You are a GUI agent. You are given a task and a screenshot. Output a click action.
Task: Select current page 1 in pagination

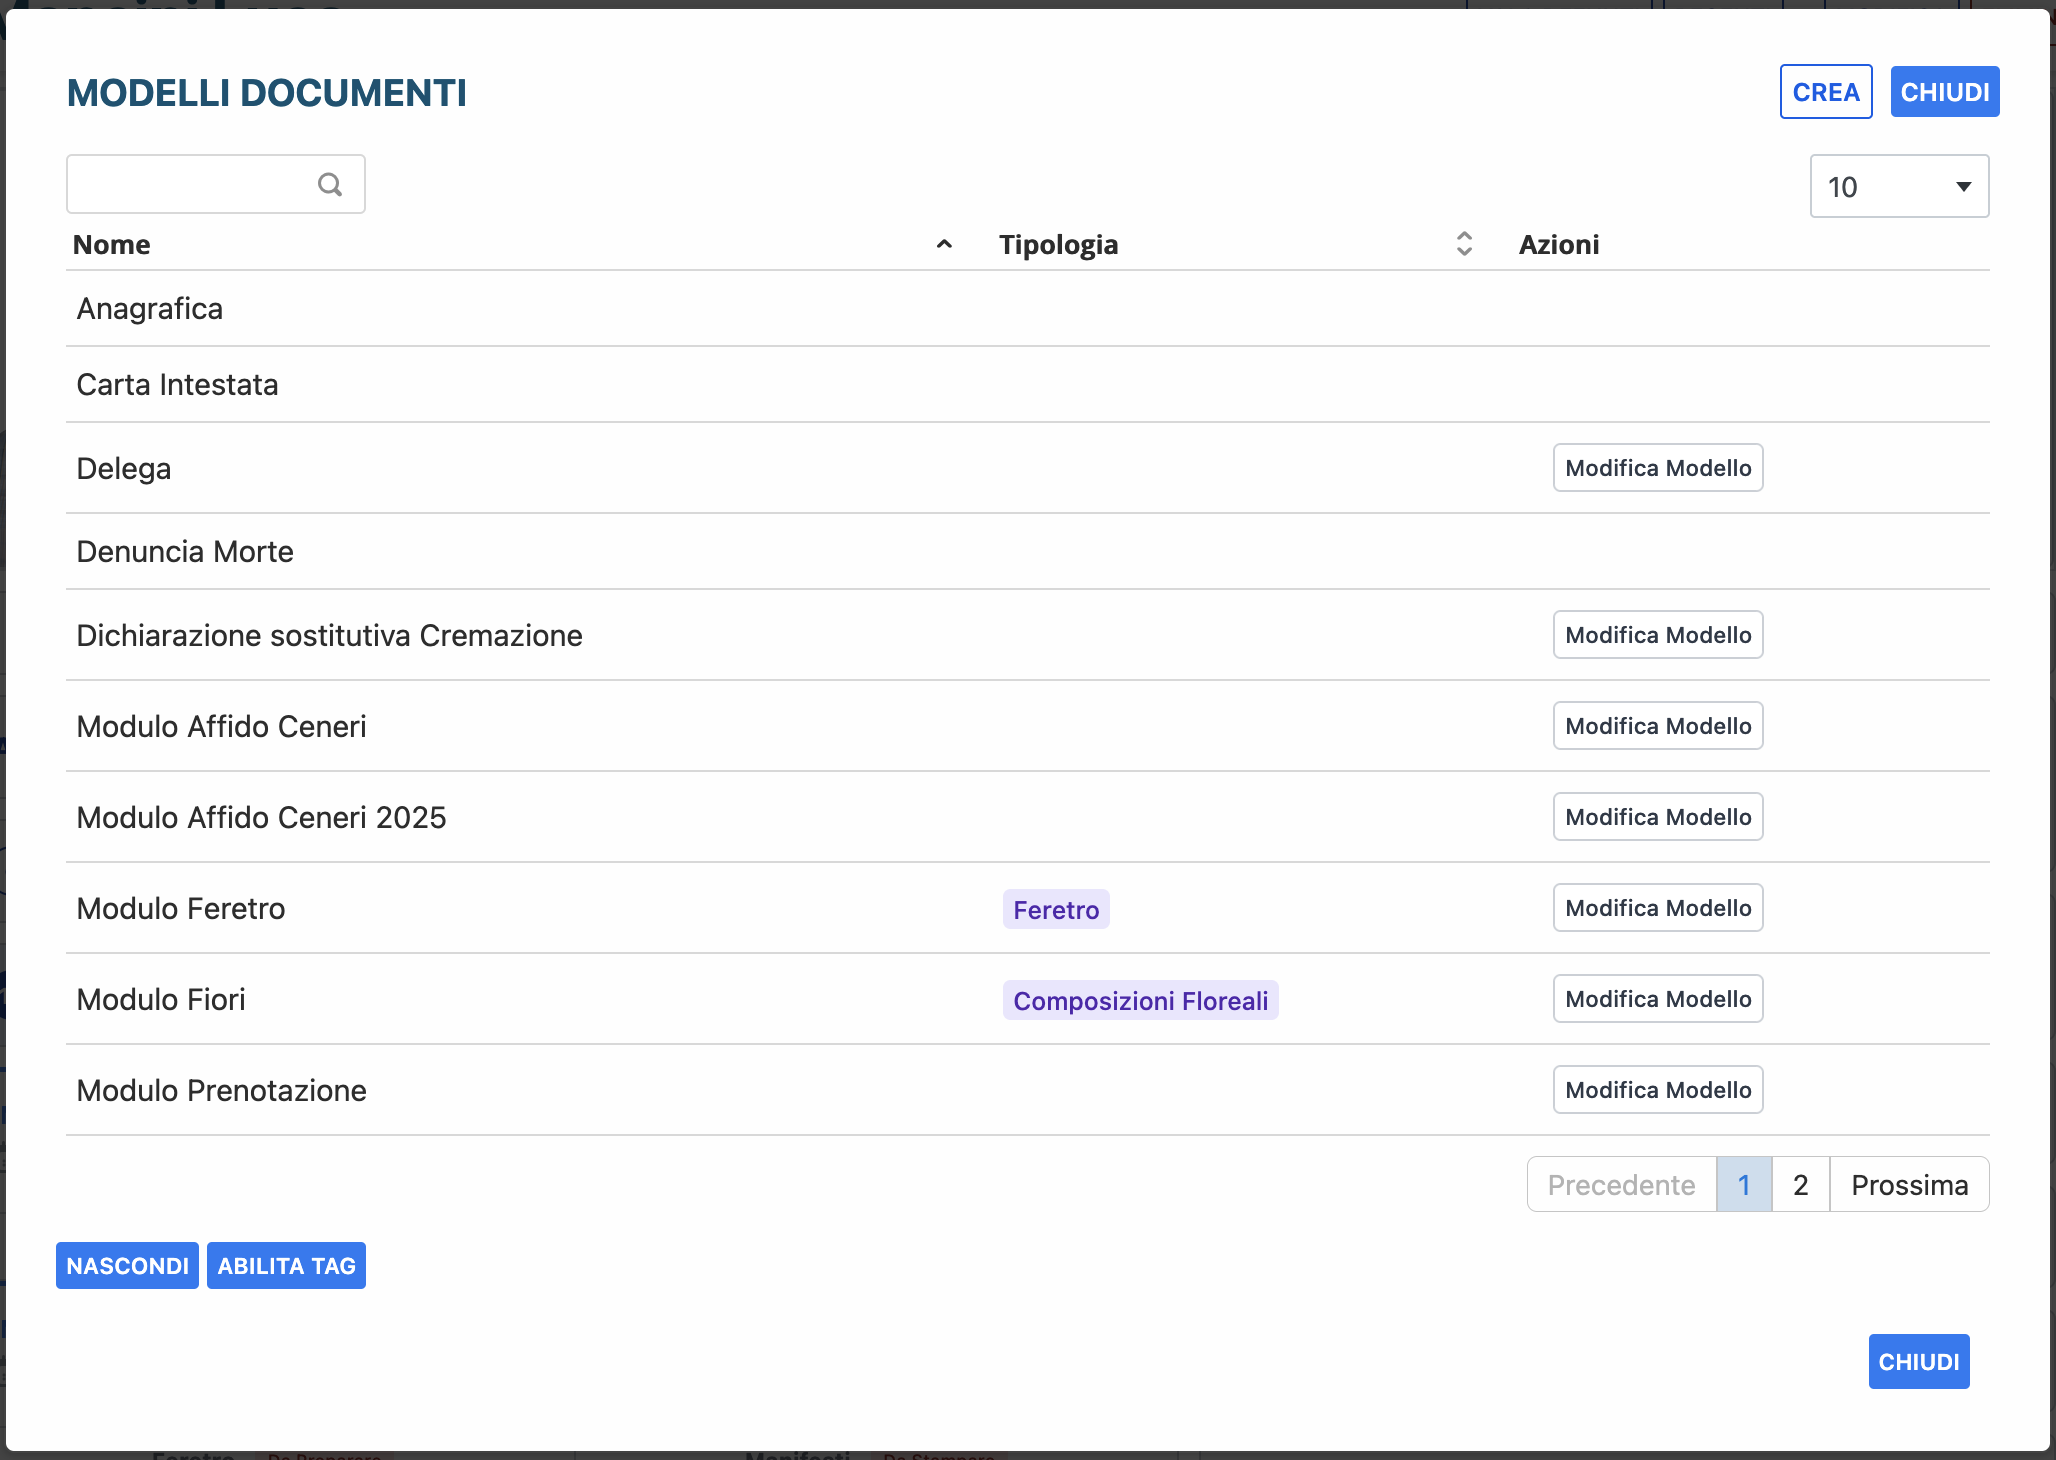[1743, 1185]
